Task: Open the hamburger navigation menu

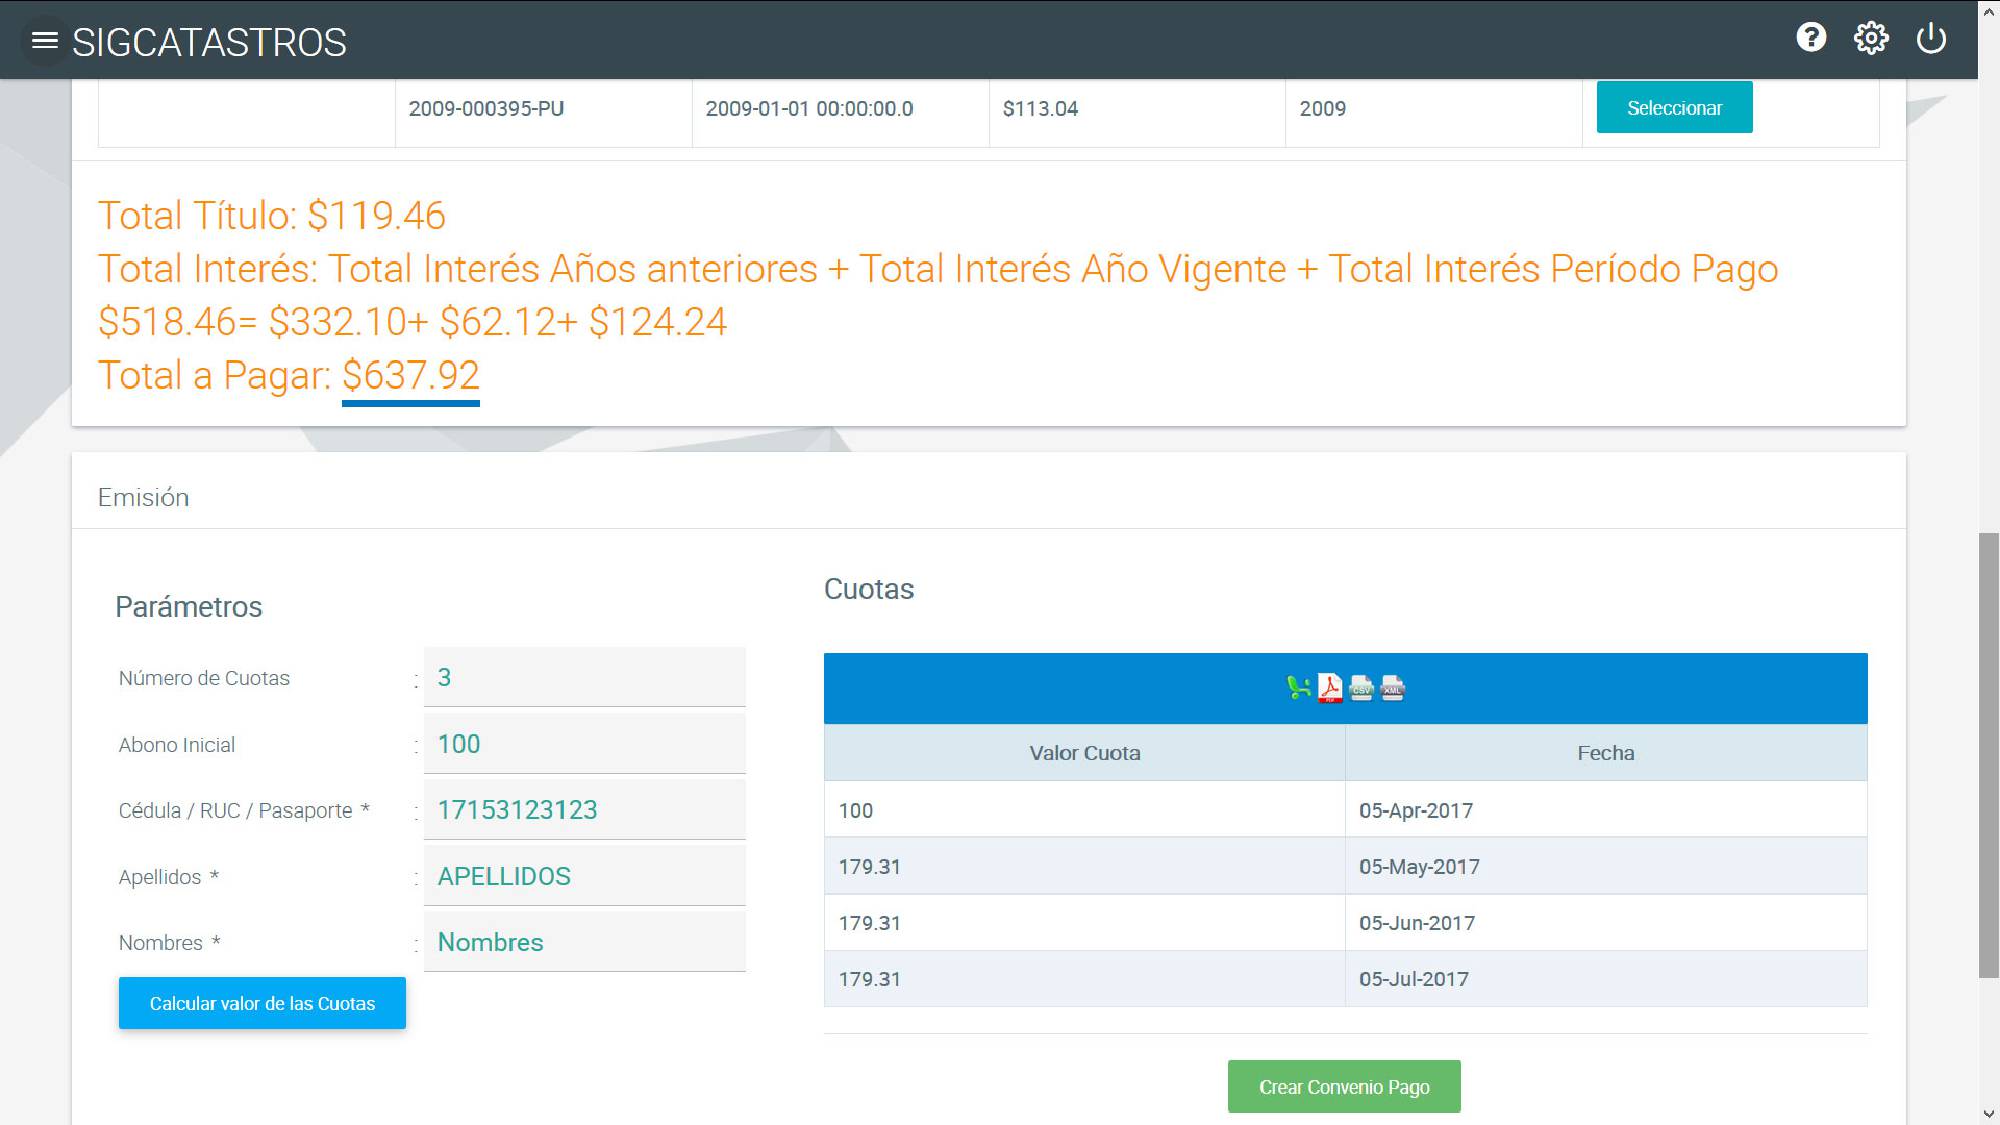Action: pos(45,41)
